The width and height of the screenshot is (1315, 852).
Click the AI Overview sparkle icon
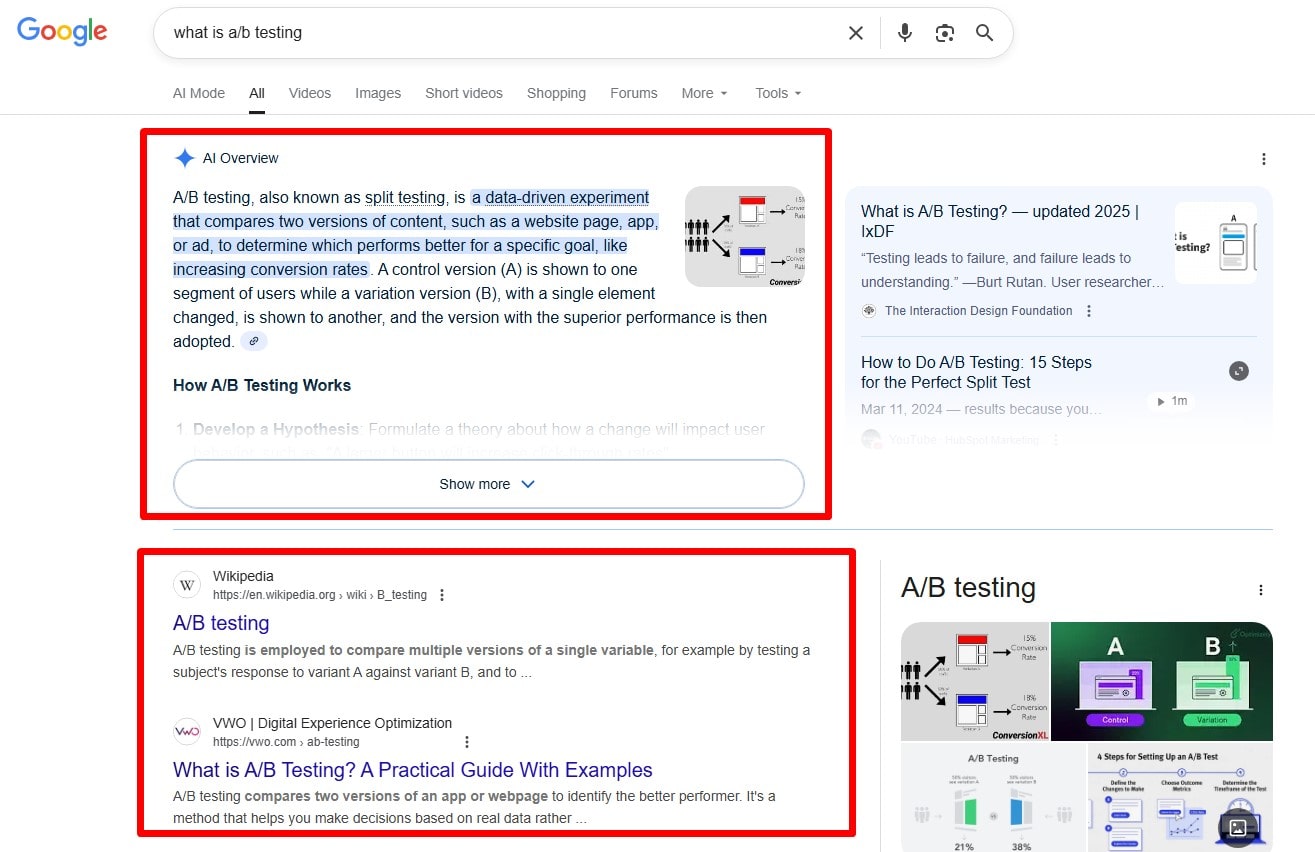point(184,157)
